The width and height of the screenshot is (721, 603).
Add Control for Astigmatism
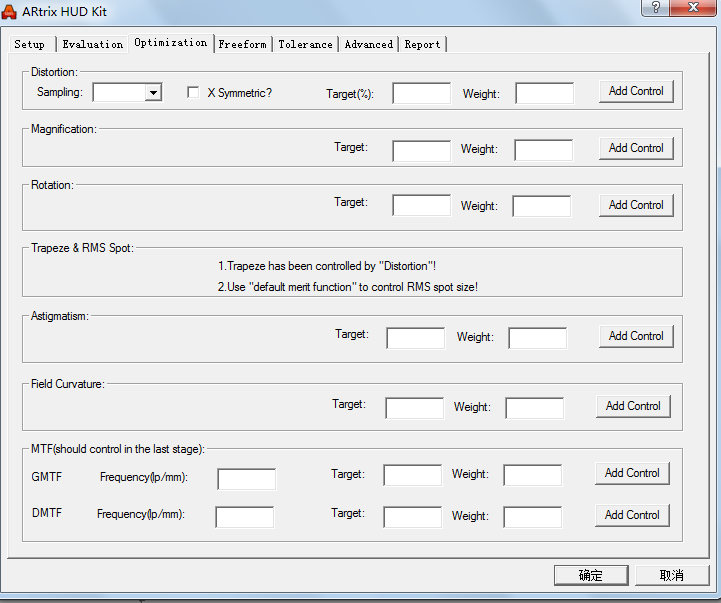pos(636,336)
